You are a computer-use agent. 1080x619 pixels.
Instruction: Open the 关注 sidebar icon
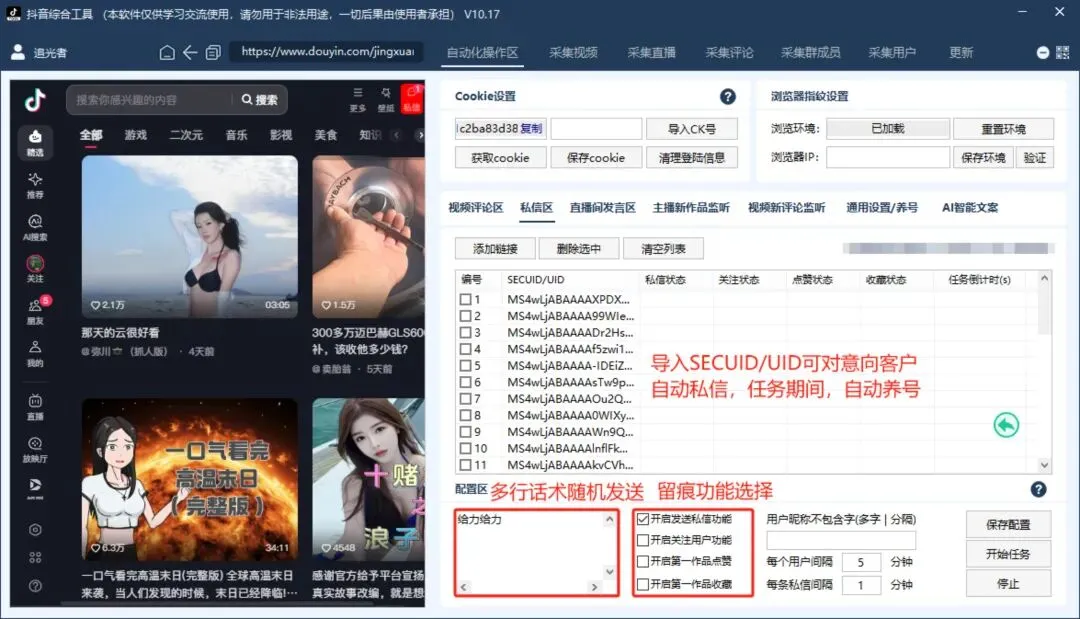35,269
